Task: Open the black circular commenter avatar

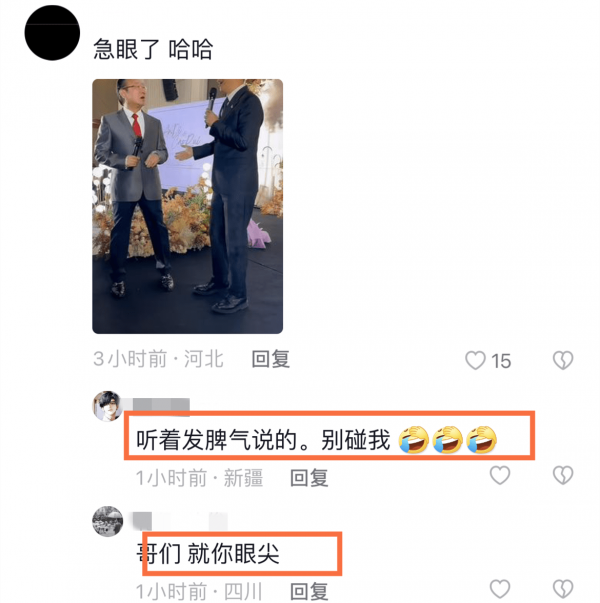Action: pyautogui.click(x=52, y=33)
